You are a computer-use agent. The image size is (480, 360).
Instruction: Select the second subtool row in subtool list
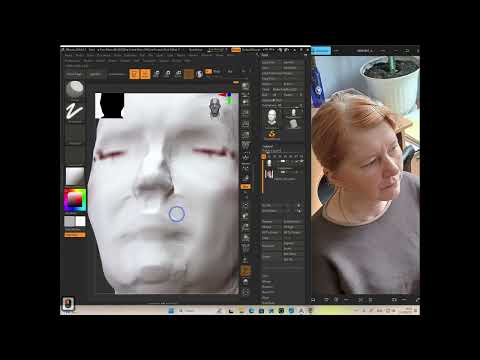(283, 174)
